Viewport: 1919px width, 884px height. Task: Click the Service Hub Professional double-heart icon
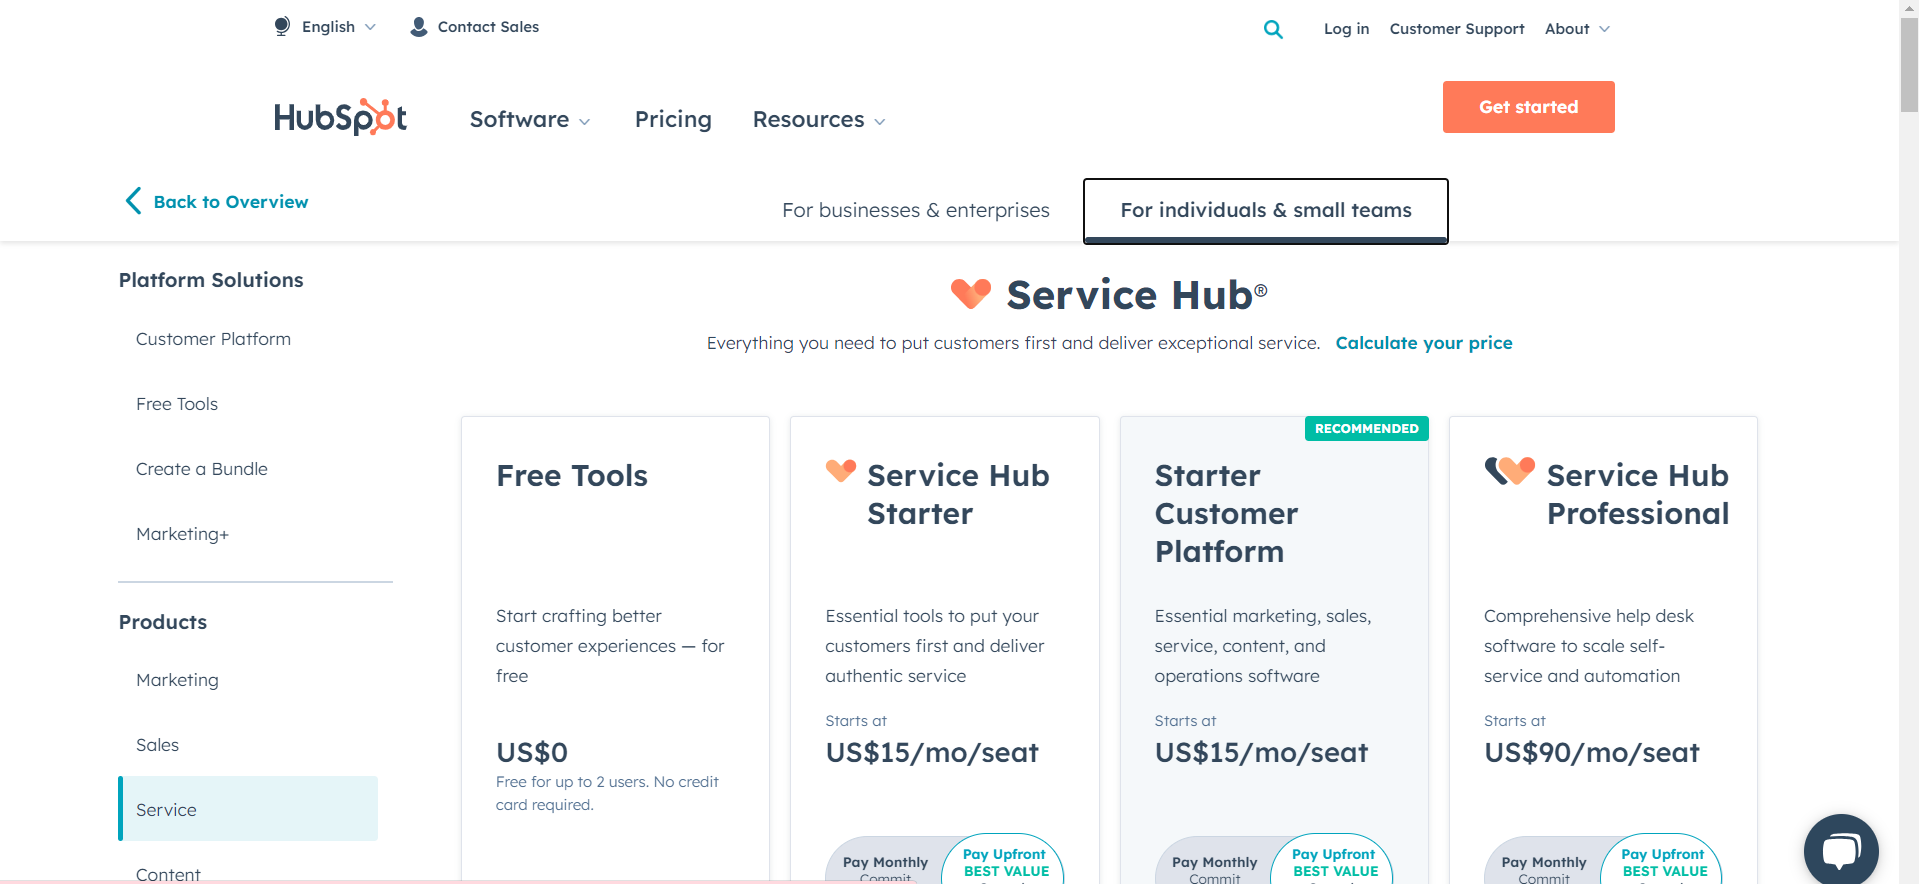tap(1510, 470)
